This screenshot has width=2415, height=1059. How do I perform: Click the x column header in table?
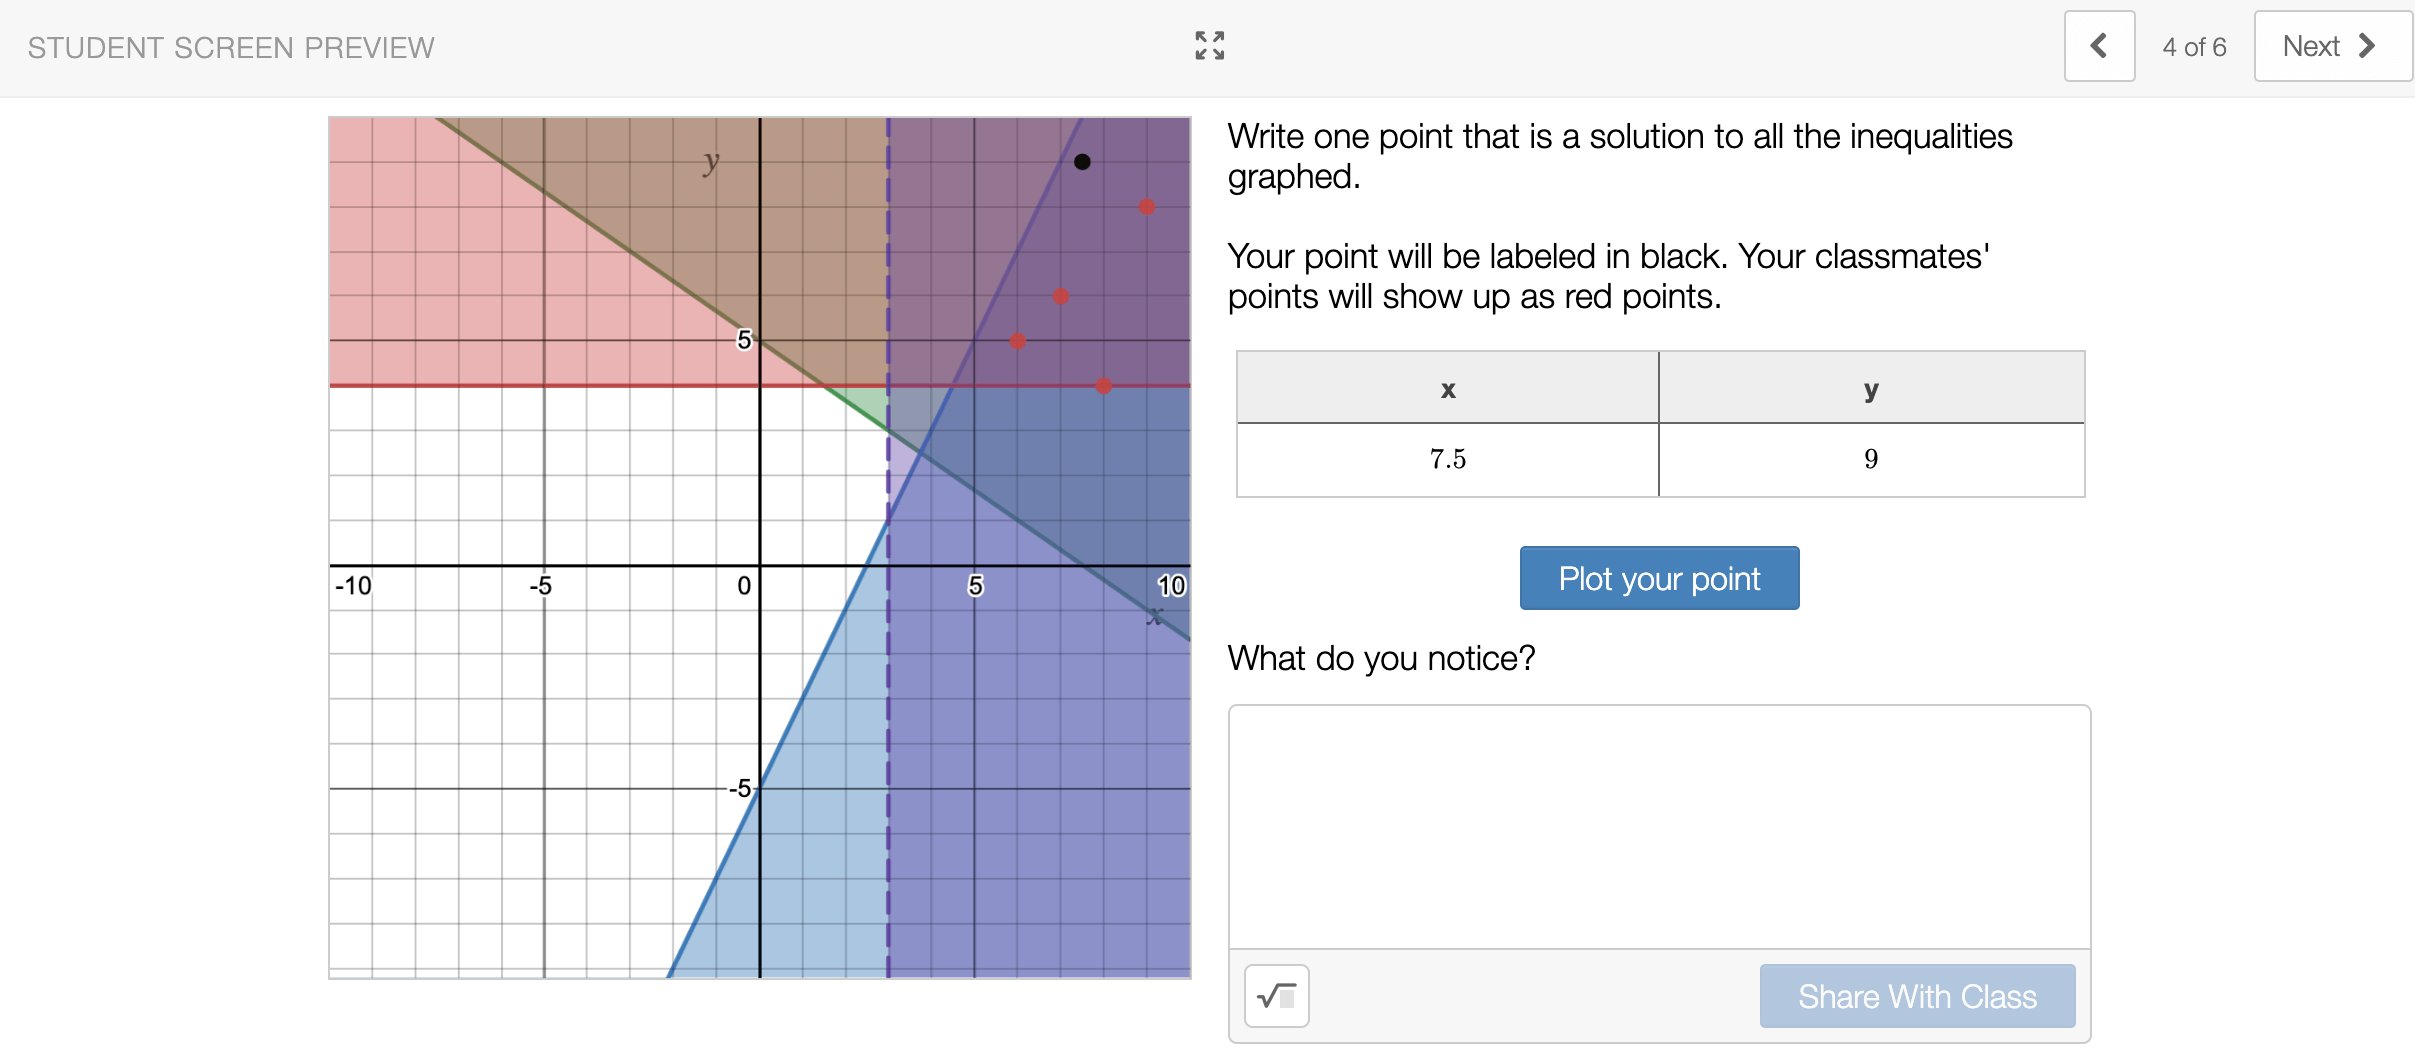[1447, 388]
